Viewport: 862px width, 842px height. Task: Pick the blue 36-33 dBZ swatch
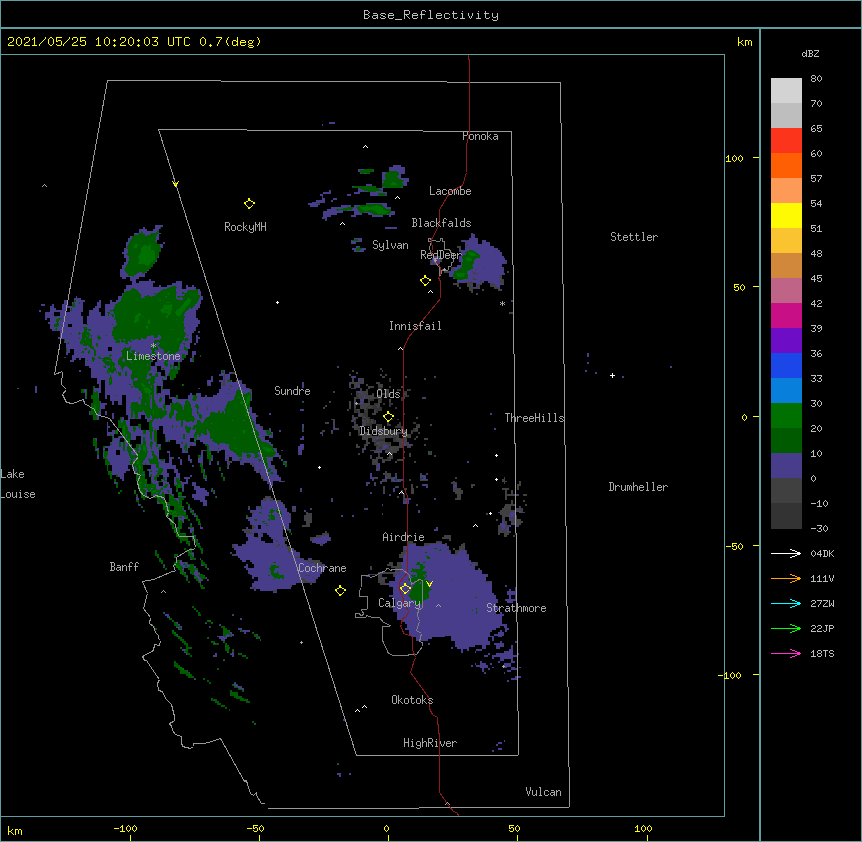786,365
